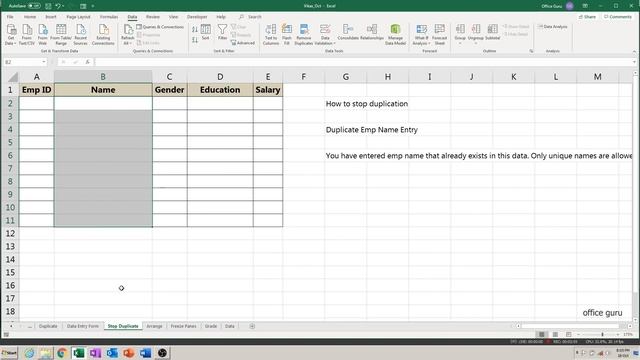640x360 pixels.
Task: Select the Select All corner triangle
Action: point(13,77)
